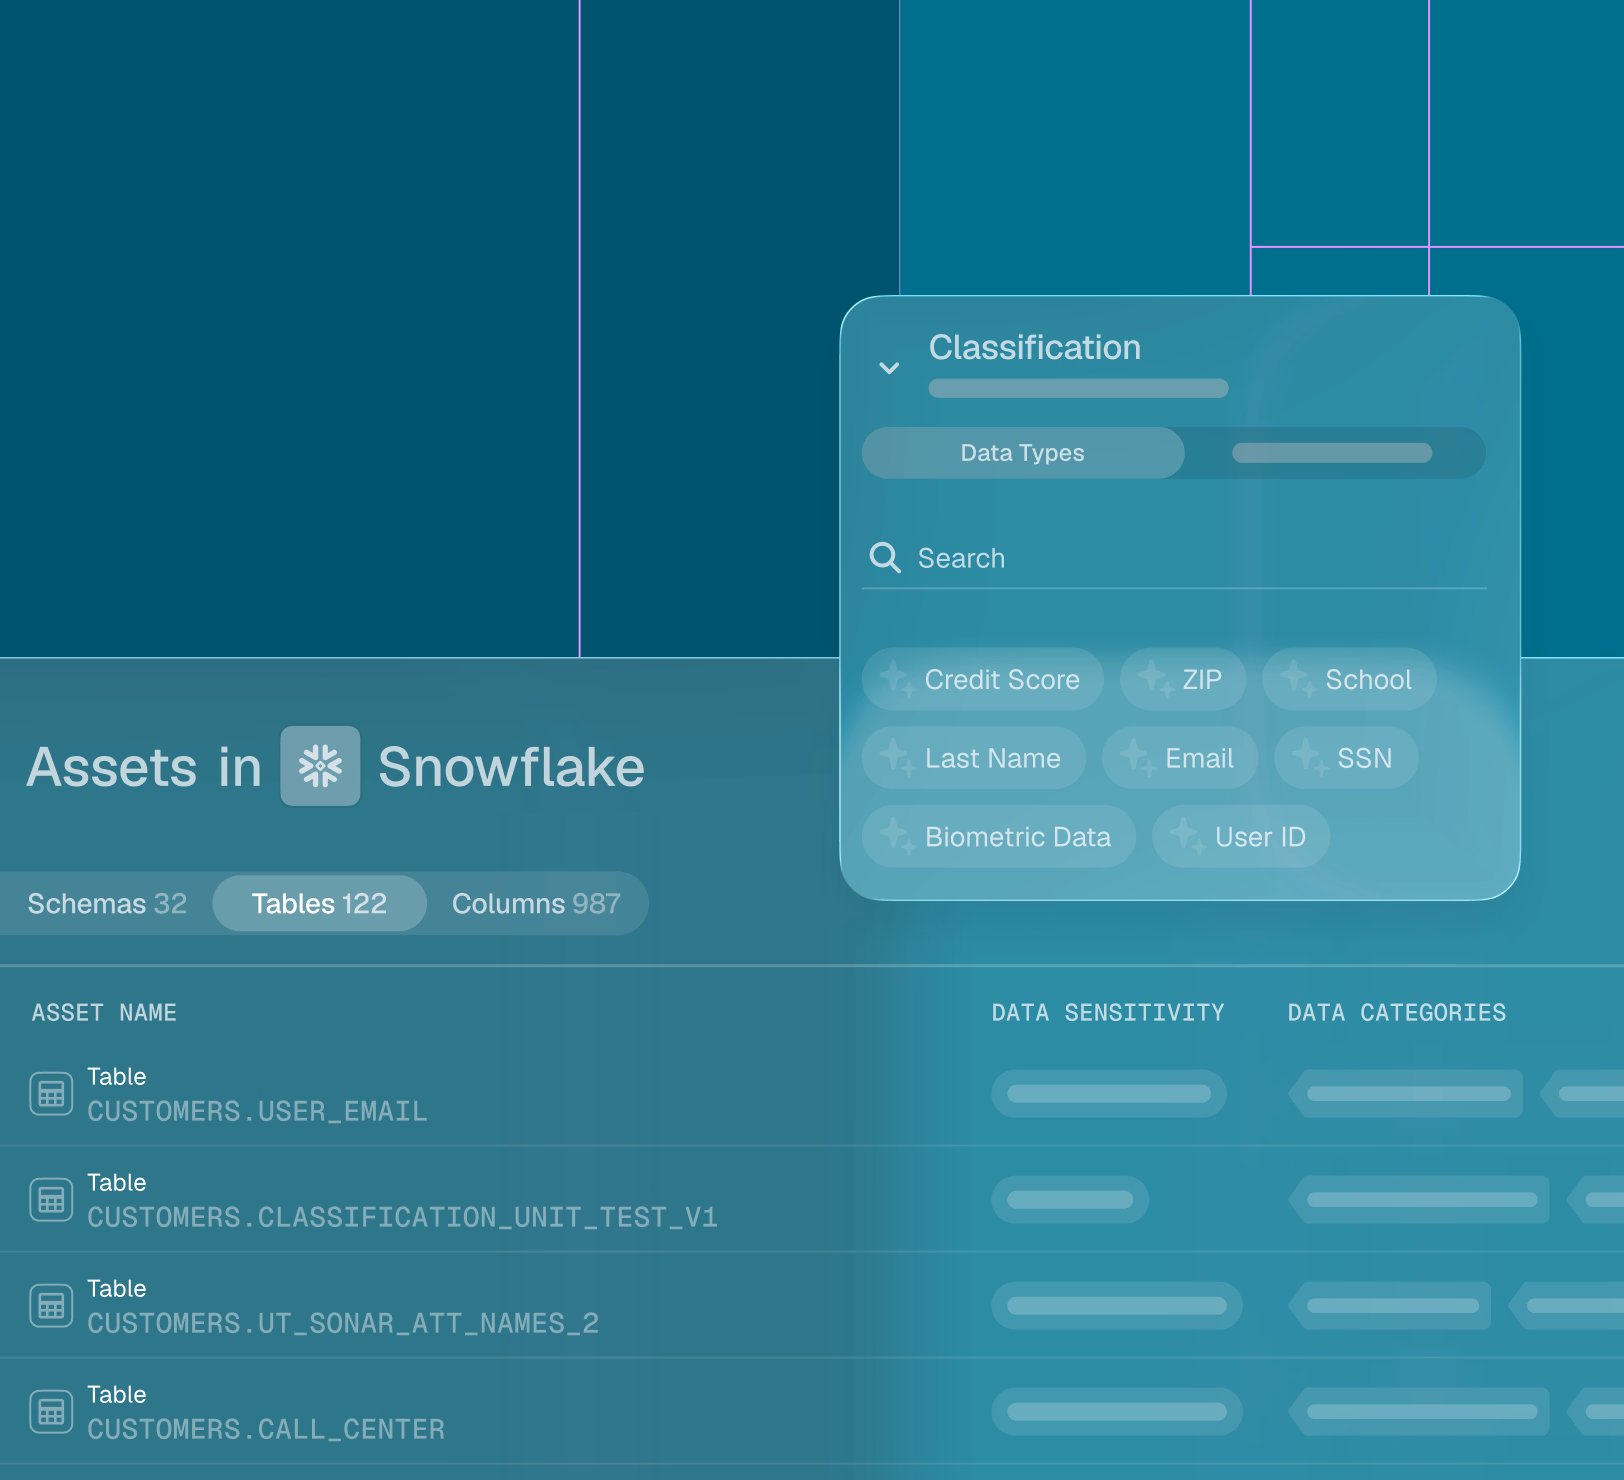The height and width of the screenshot is (1480, 1624).
Task: Open the Schemas 32 tab
Action: [x=107, y=904]
